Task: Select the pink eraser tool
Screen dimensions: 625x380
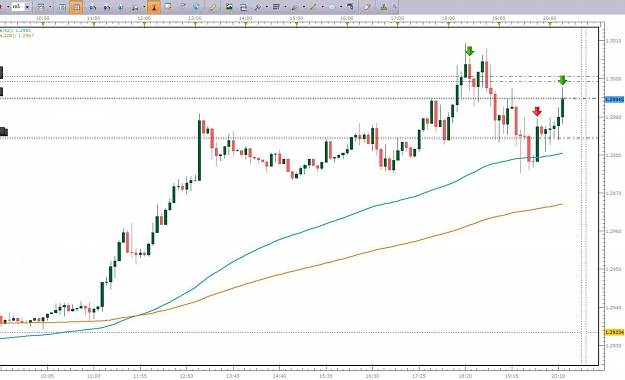Action: [x=367, y=7]
